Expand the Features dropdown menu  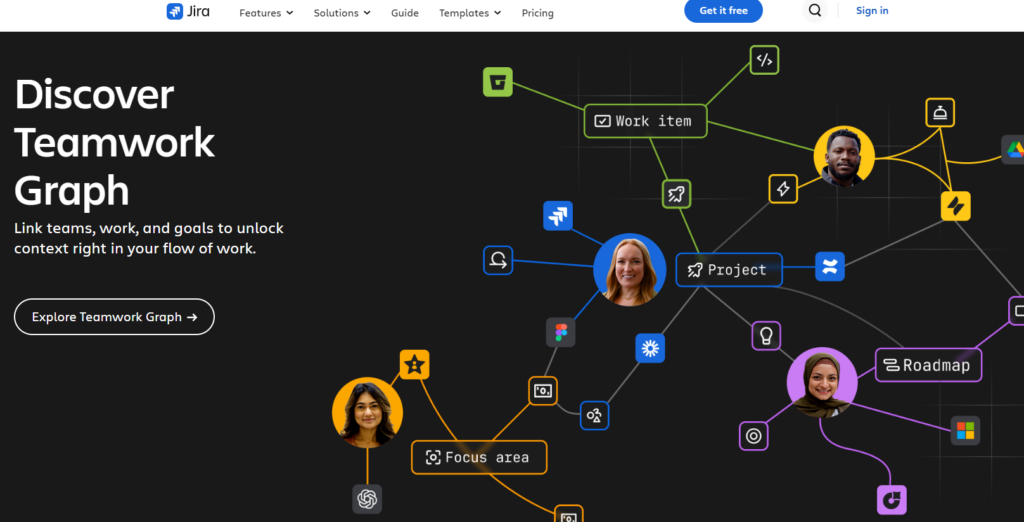point(266,13)
